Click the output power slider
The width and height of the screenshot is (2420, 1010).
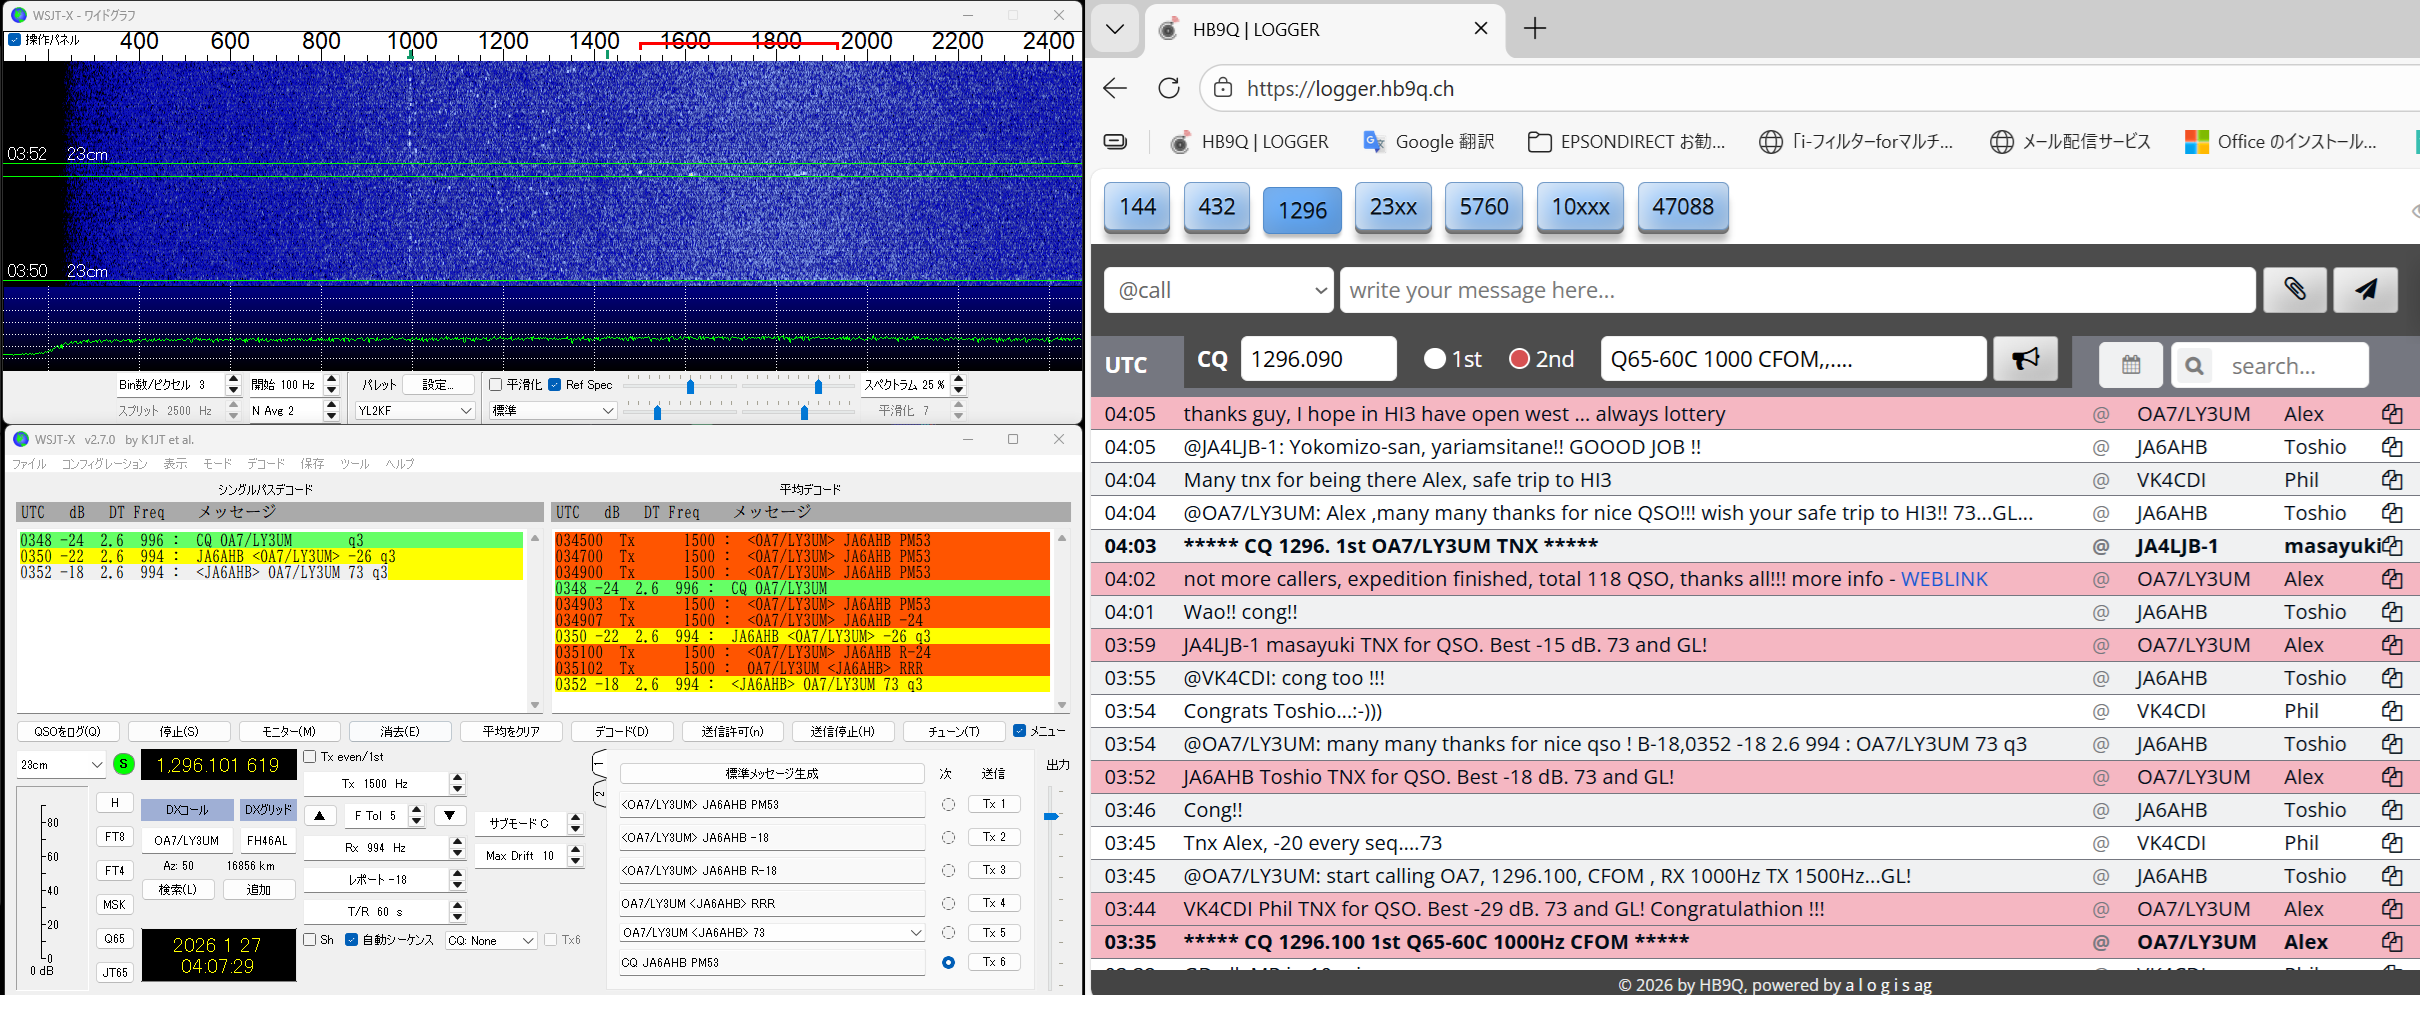tap(1050, 817)
